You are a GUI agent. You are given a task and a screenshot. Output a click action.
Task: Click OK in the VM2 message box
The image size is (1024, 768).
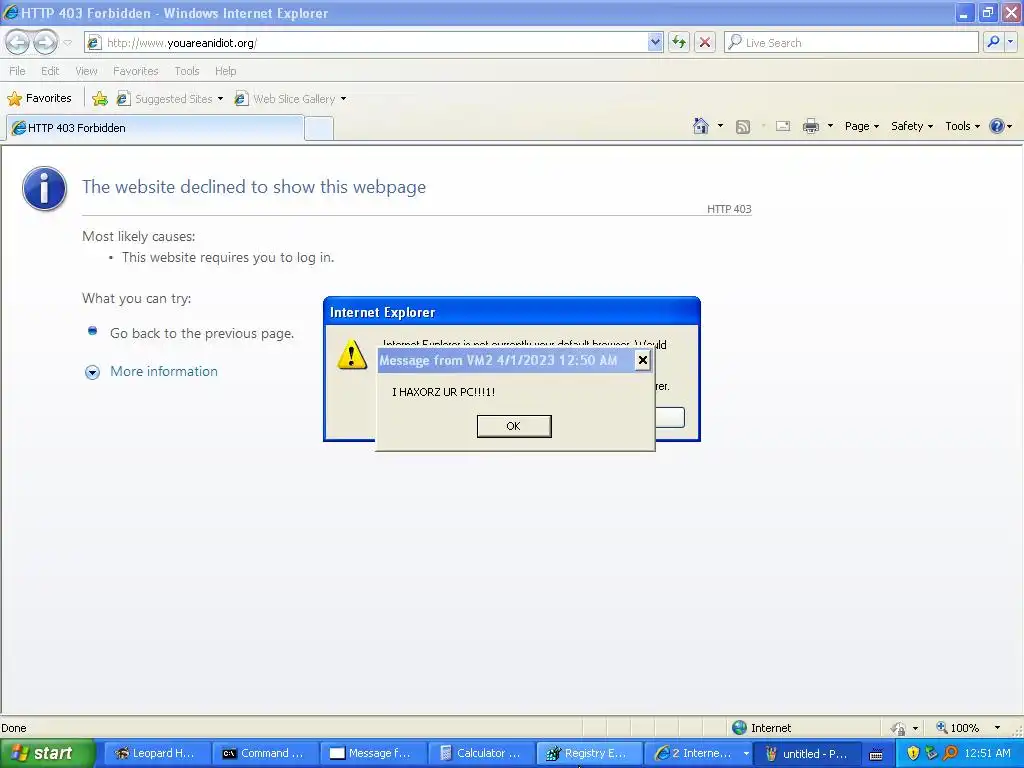(x=514, y=426)
